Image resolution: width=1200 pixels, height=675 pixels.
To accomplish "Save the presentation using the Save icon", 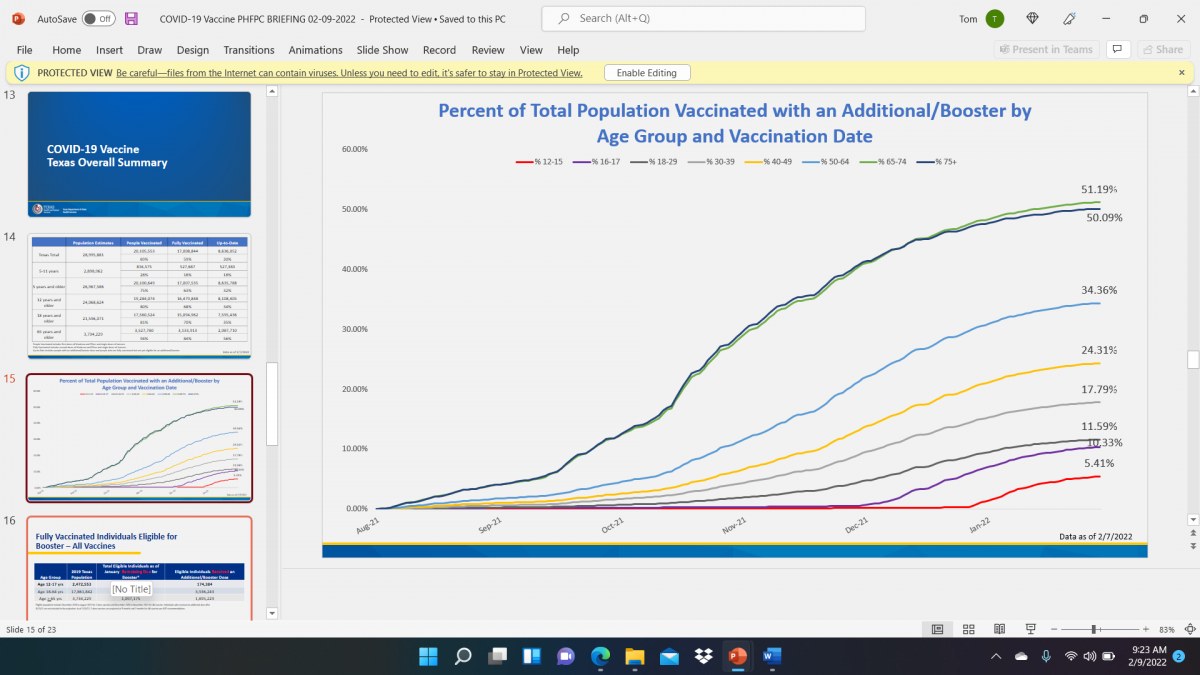I will [132, 17].
